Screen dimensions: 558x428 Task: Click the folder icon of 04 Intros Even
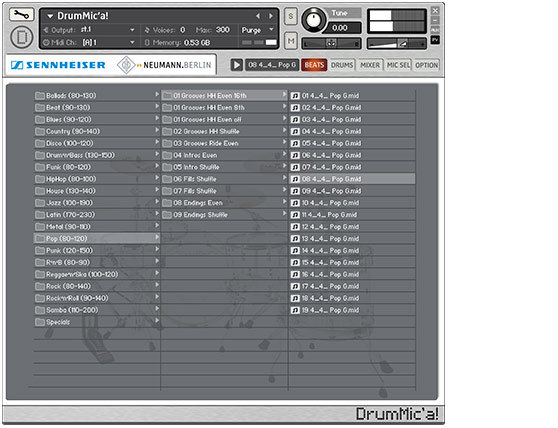tap(167, 155)
